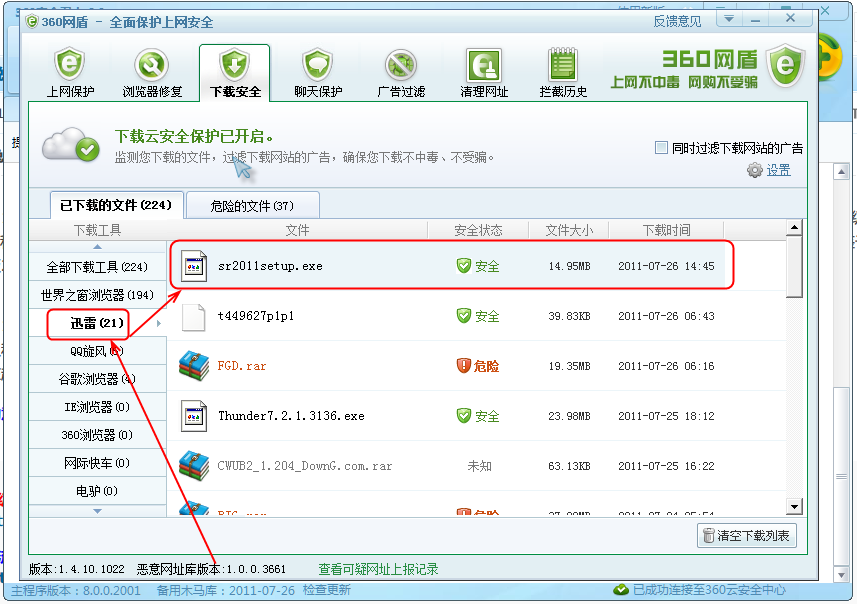The image size is (857, 604).
Task: Switch to the 危险的文件 (37) tab
Action: click(252, 206)
